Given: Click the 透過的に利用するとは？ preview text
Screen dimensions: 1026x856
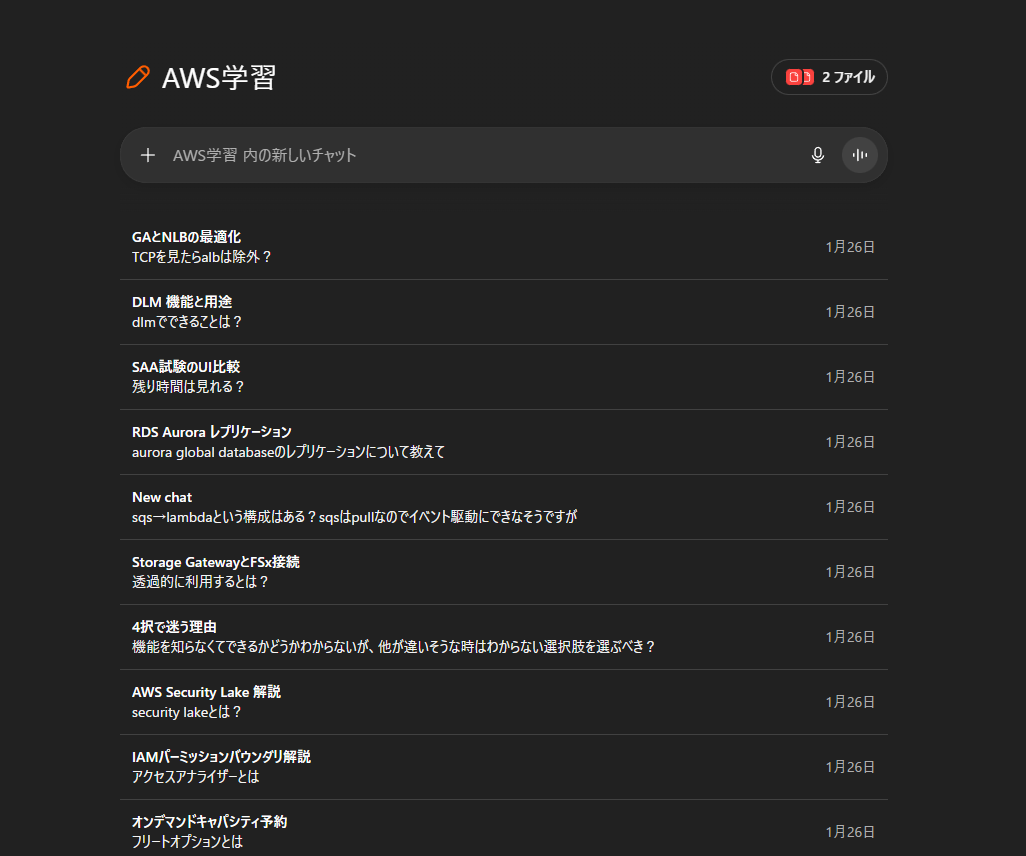Looking at the screenshot, I should (200, 582).
